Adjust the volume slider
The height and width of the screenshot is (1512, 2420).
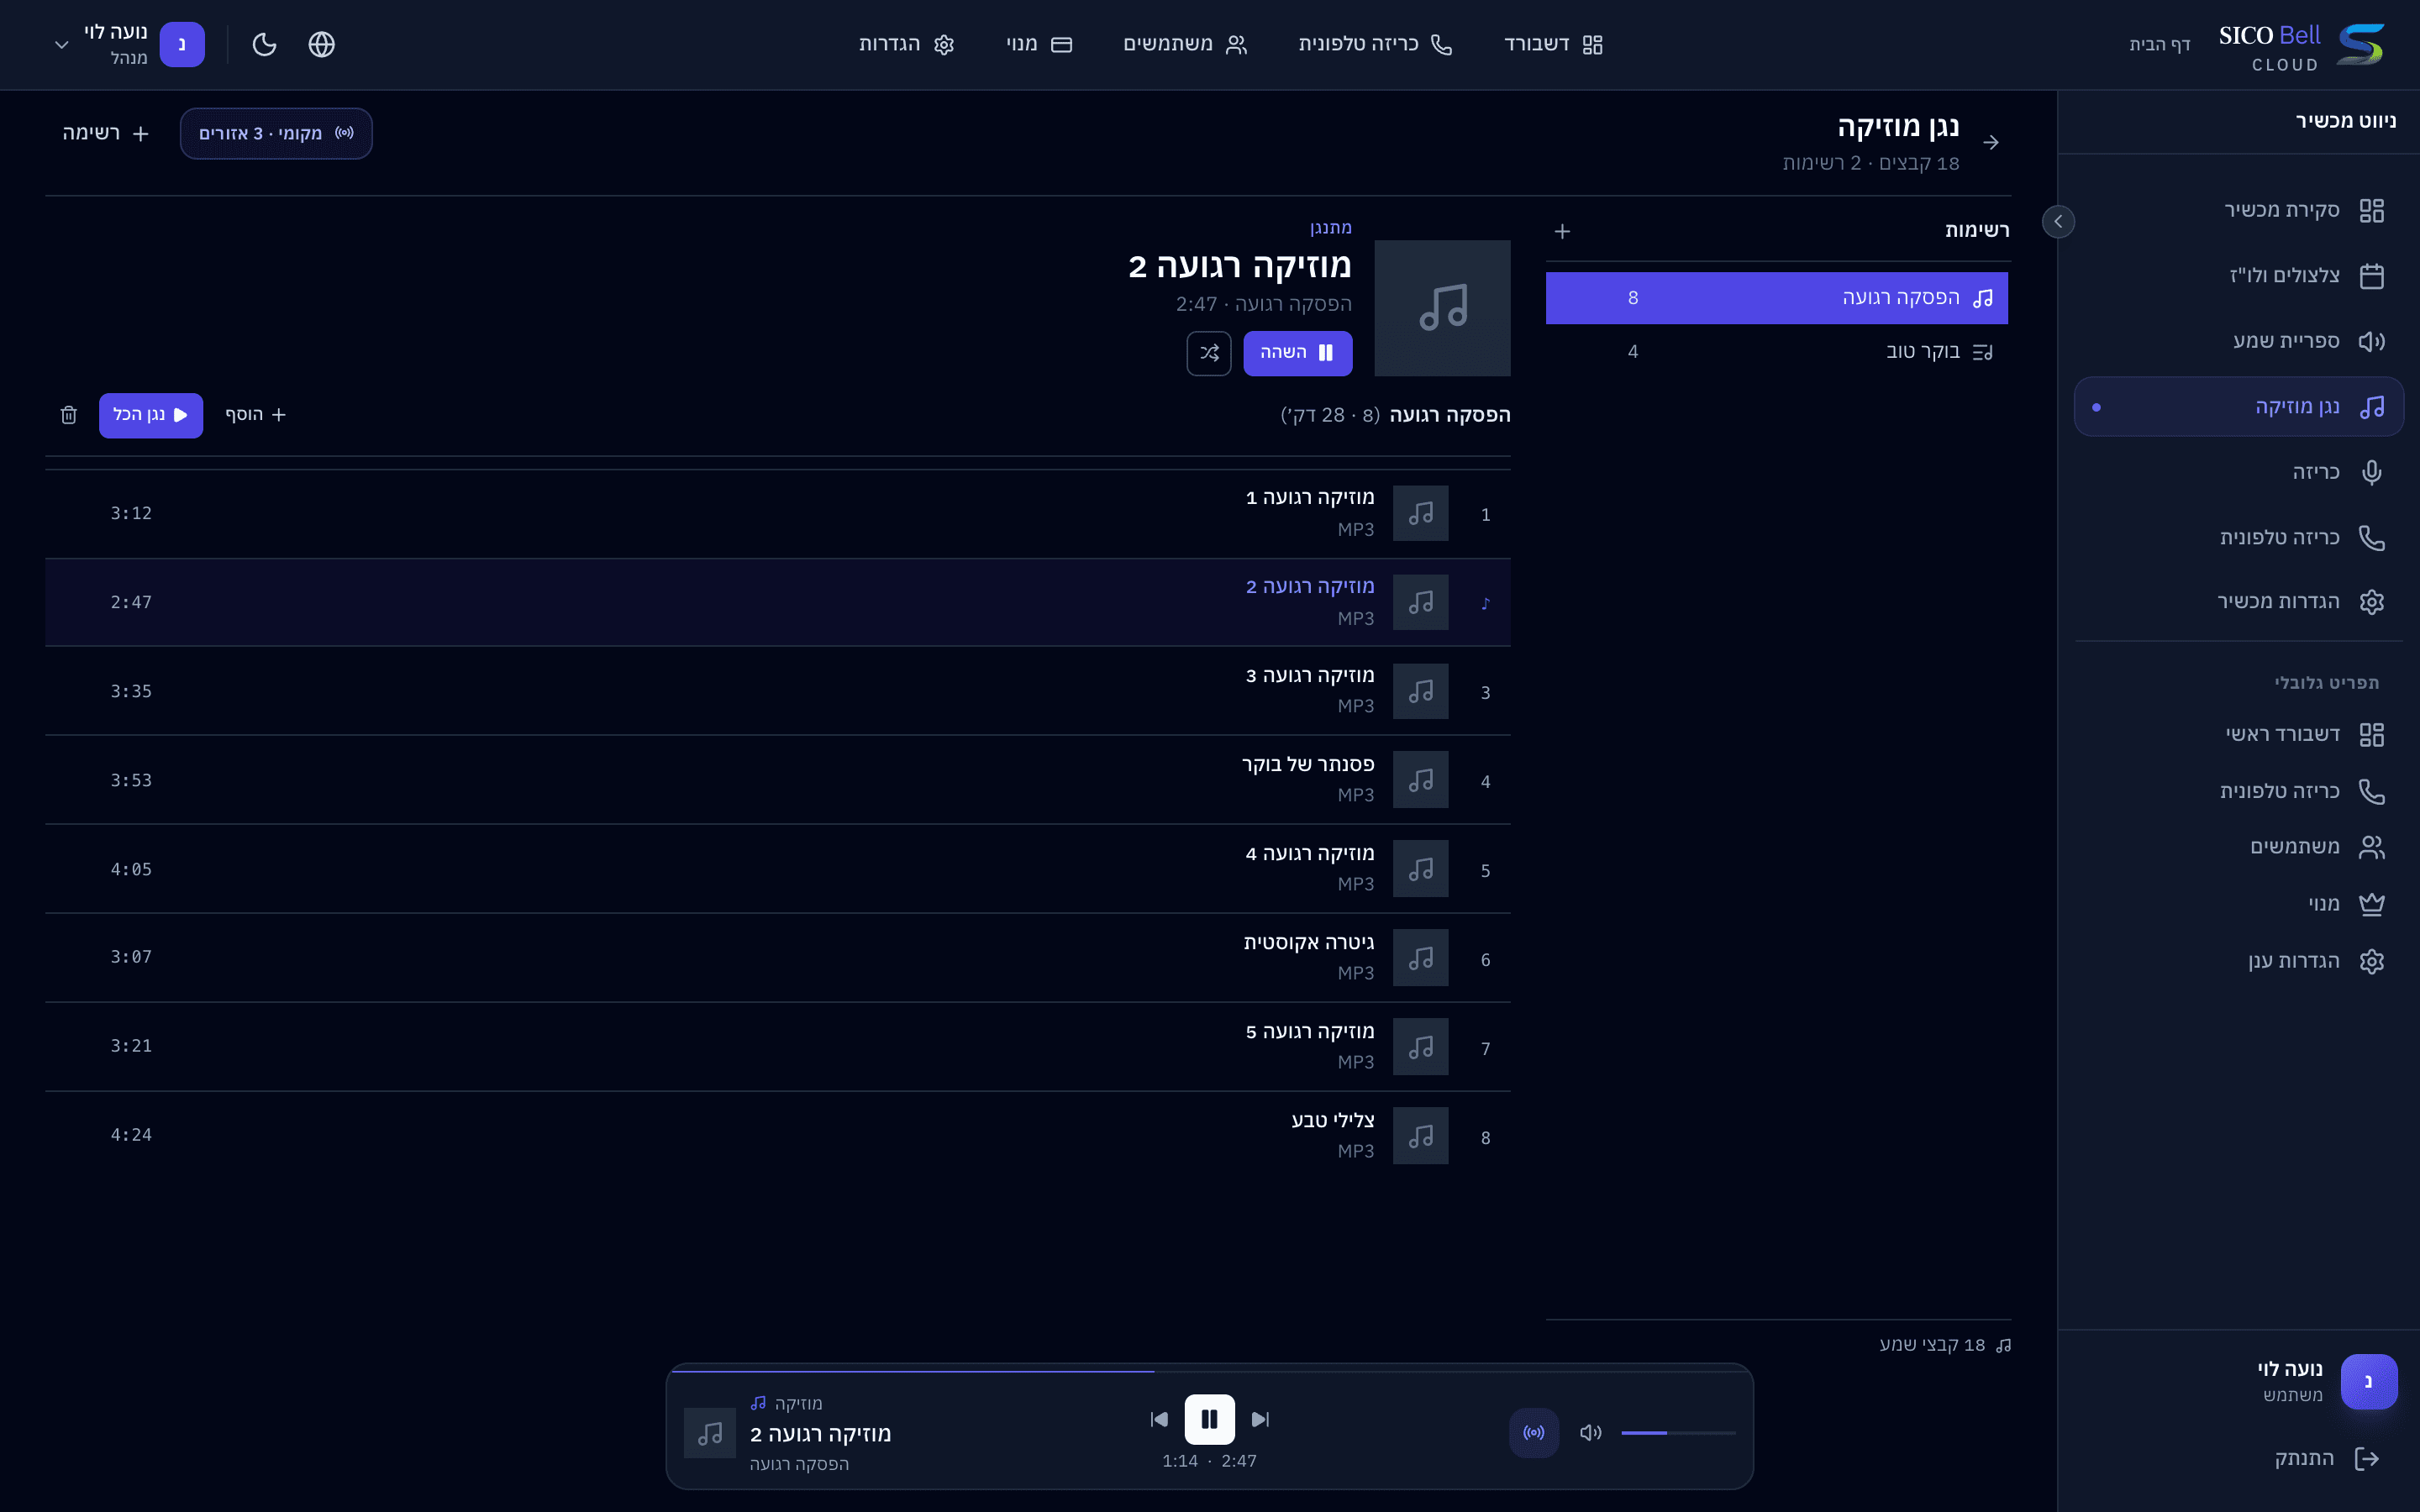pos(1678,1433)
